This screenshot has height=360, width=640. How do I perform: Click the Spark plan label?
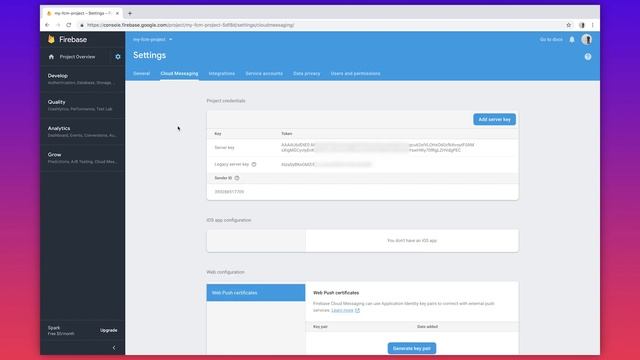click(x=54, y=328)
